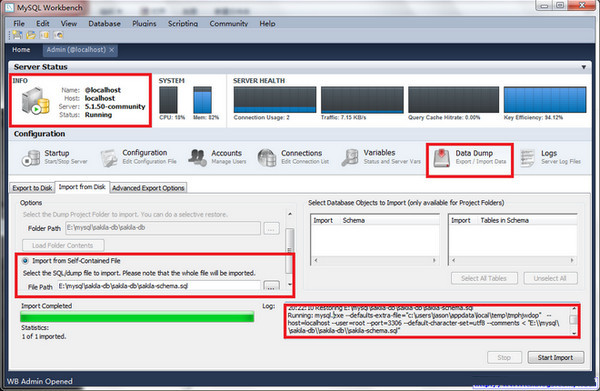
Task: Open the Database menu
Action: pos(104,24)
